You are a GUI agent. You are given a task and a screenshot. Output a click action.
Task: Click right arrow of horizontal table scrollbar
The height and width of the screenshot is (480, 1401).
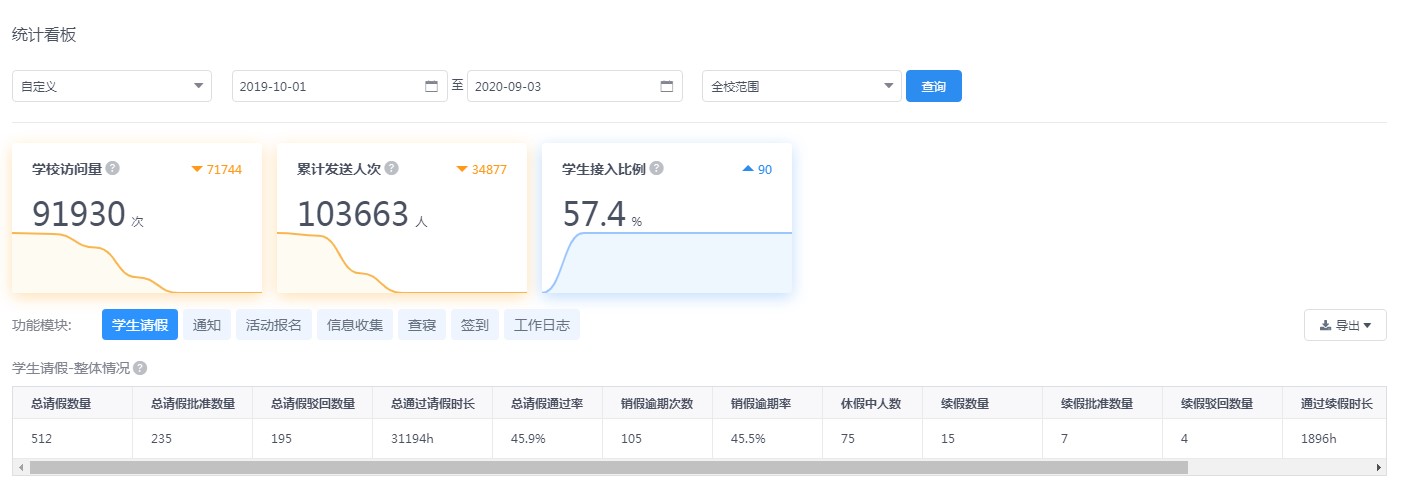[x=1380, y=467]
